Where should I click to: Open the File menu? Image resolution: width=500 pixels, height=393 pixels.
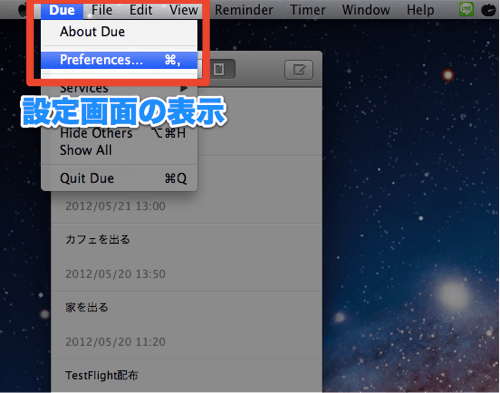coord(102,10)
